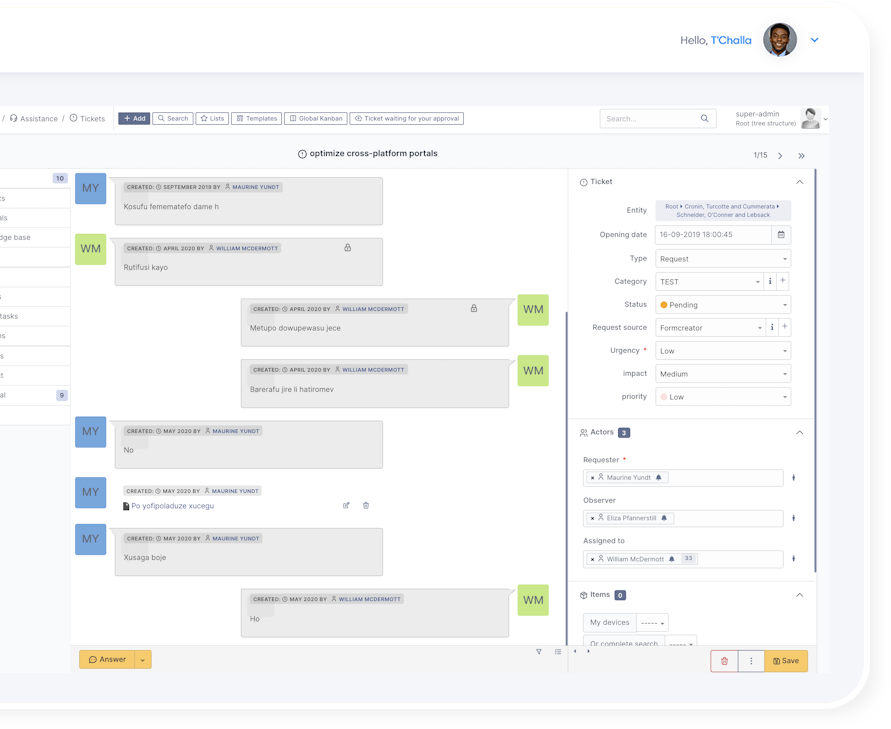Viewport: 891px width, 729px height.
Task: Click the Add ticket button
Action: coord(134,118)
